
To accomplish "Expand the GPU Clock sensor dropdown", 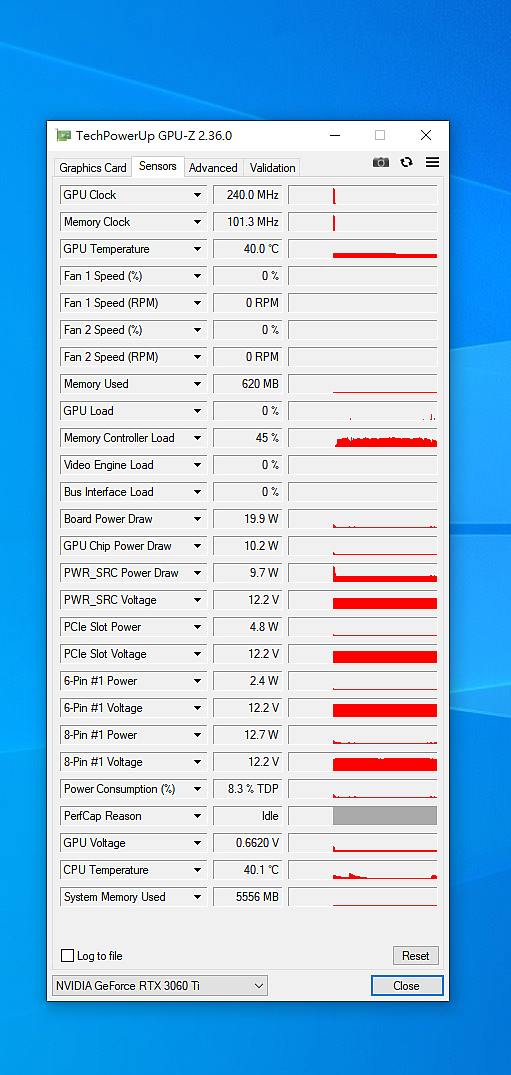I will pos(198,195).
